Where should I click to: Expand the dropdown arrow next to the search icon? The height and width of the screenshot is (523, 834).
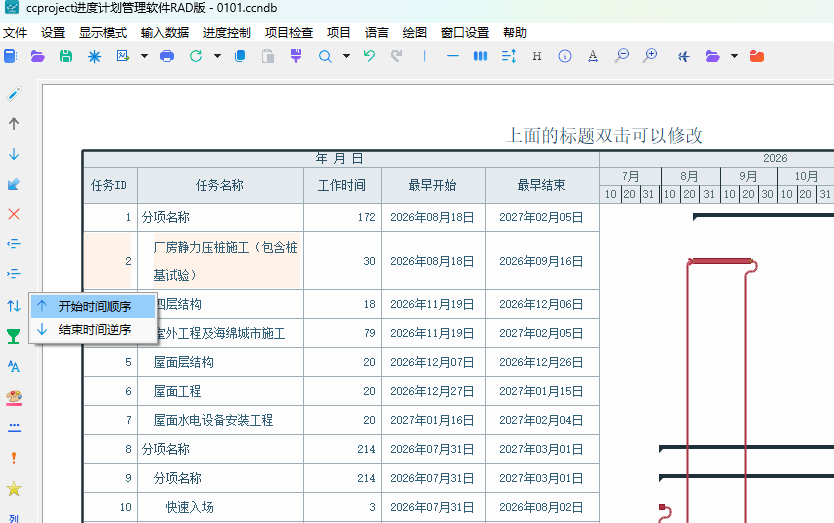point(346,56)
